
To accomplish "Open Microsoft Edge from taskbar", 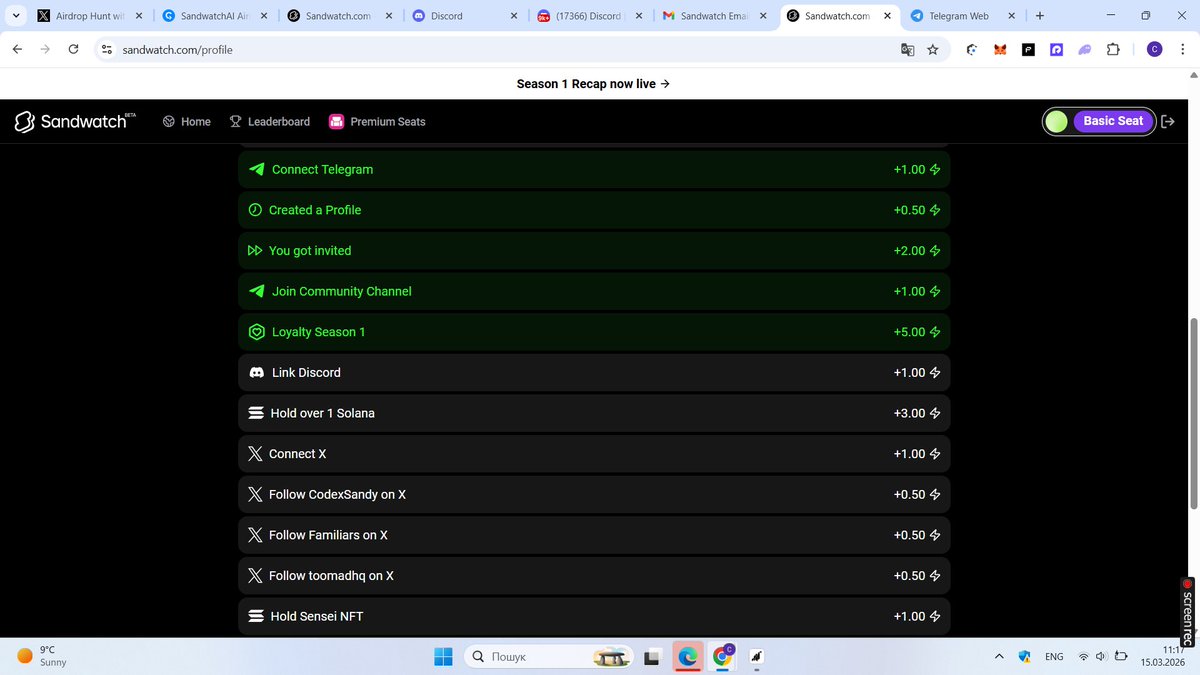I will tap(687, 657).
